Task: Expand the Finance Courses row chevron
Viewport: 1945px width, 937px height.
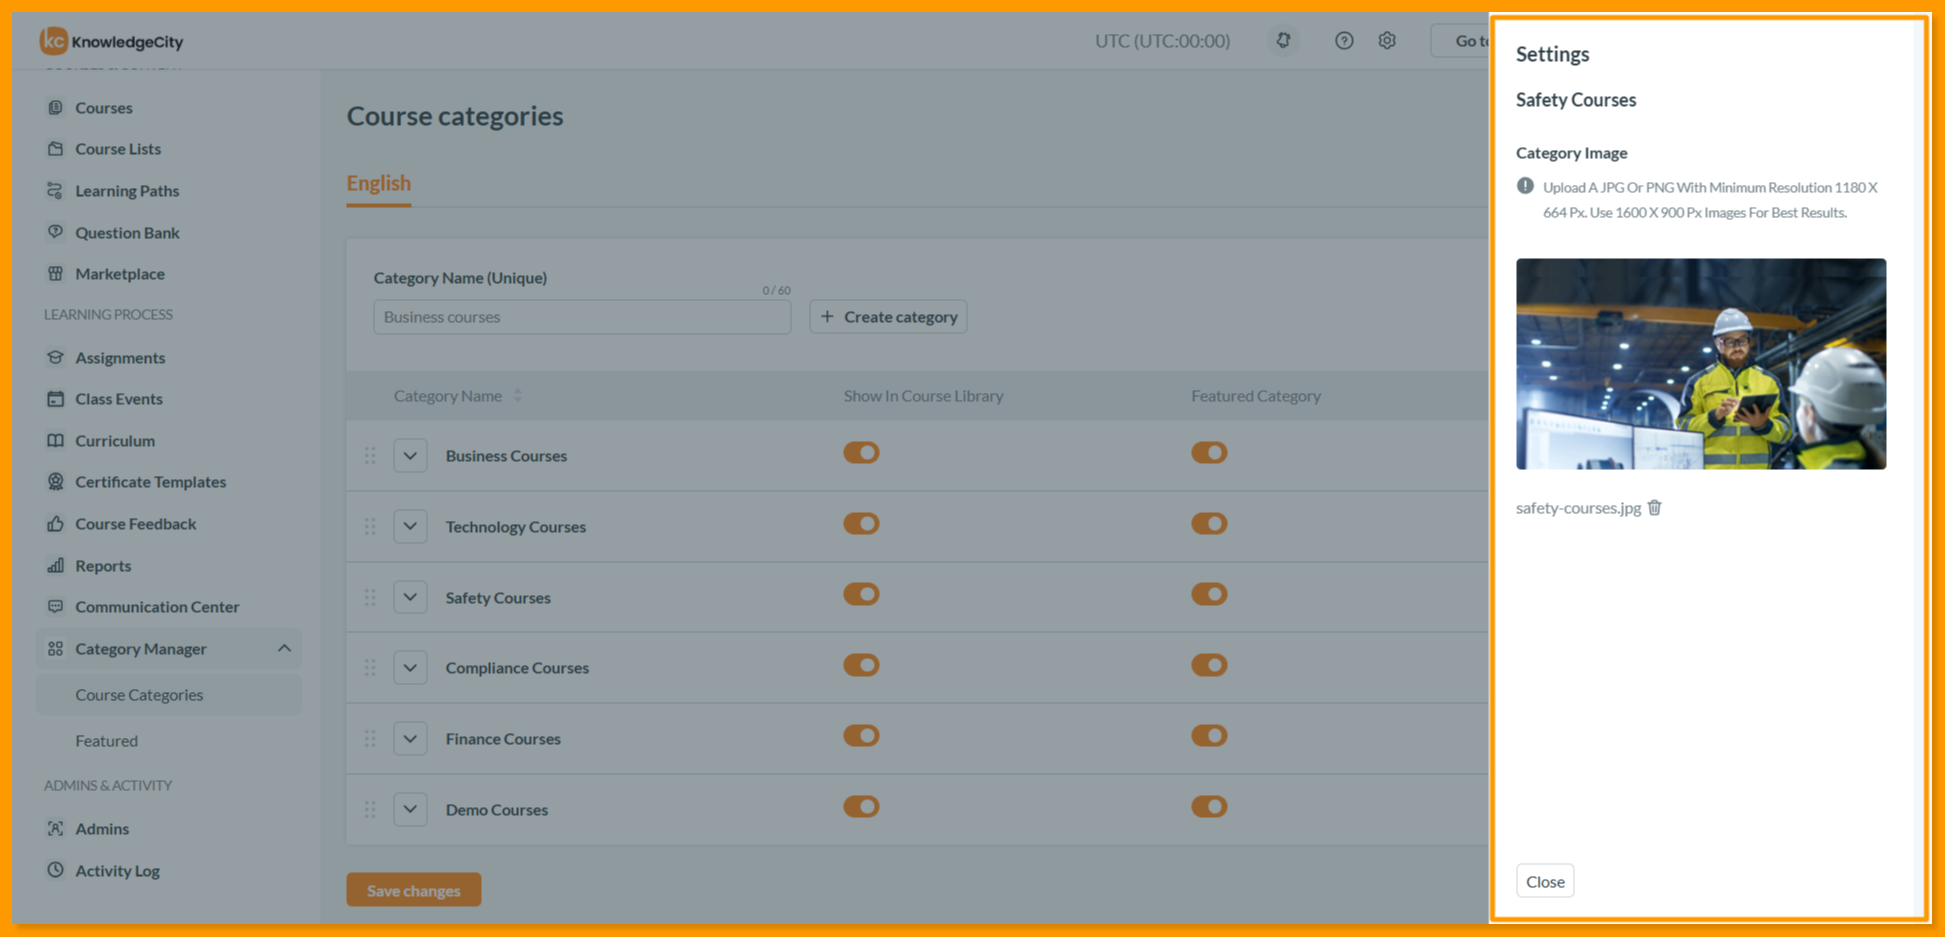Action: click(x=410, y=738)
